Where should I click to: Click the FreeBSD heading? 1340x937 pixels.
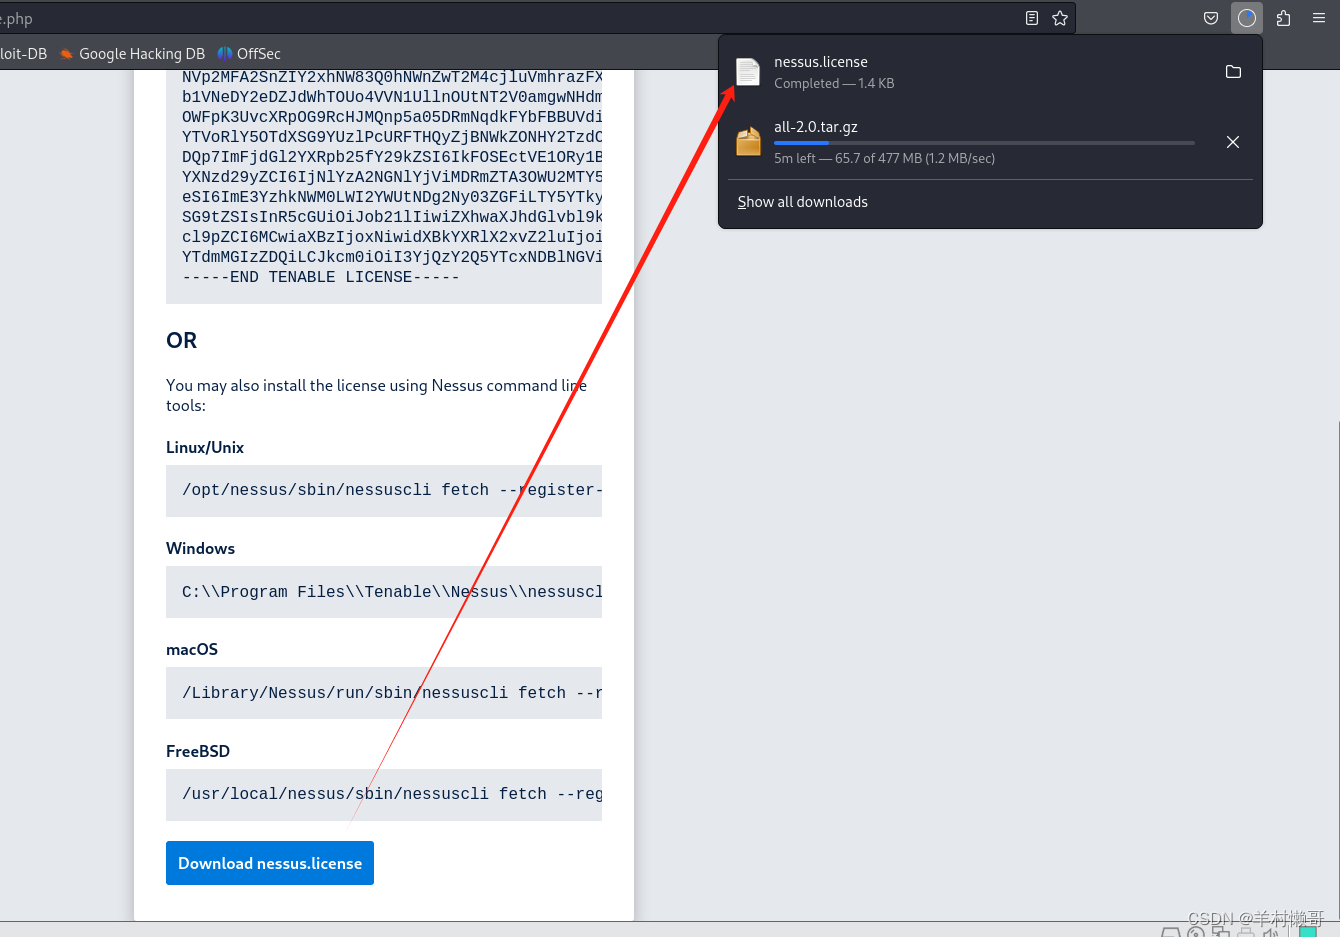pos(198,751)
